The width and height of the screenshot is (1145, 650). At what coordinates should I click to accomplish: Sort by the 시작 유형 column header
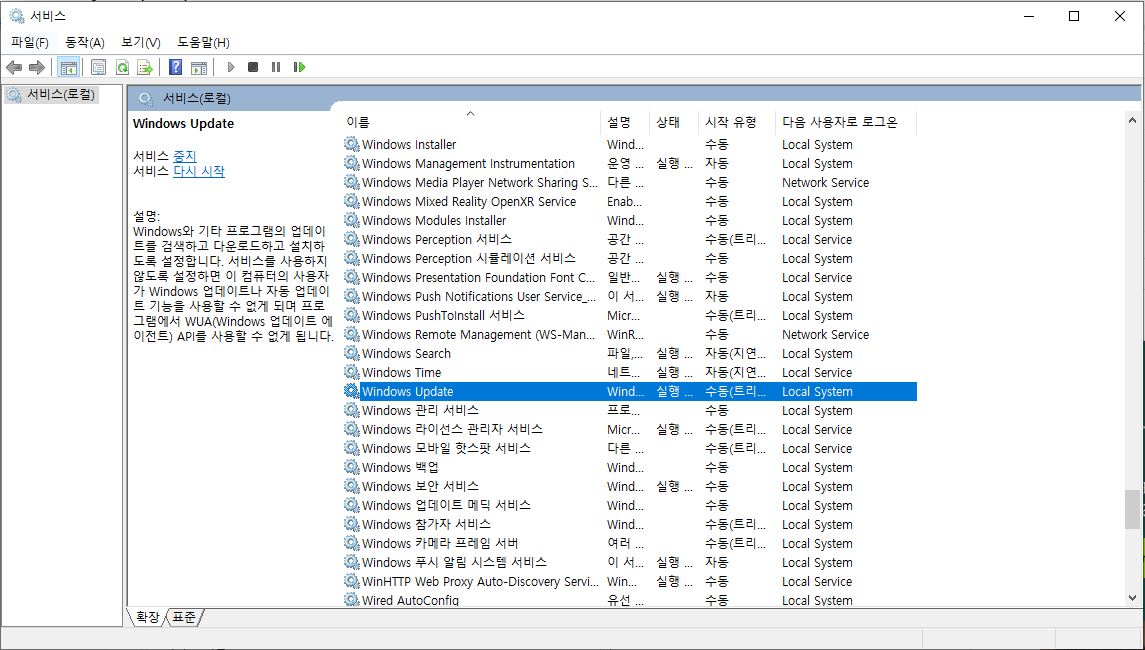[736, 122]
